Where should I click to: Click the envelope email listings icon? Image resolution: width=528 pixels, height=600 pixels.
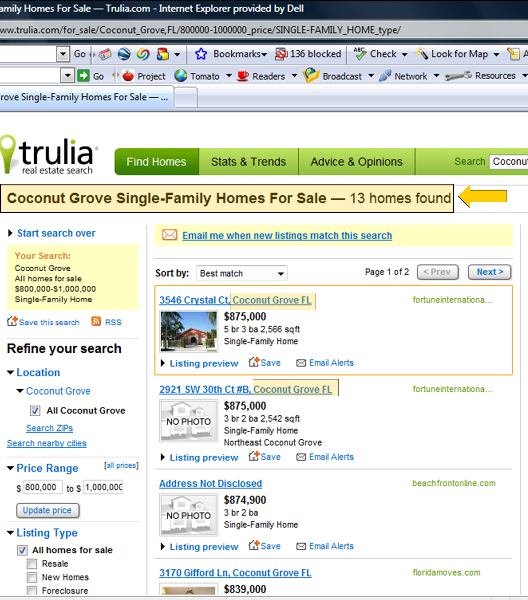click(x=169, y=235)
